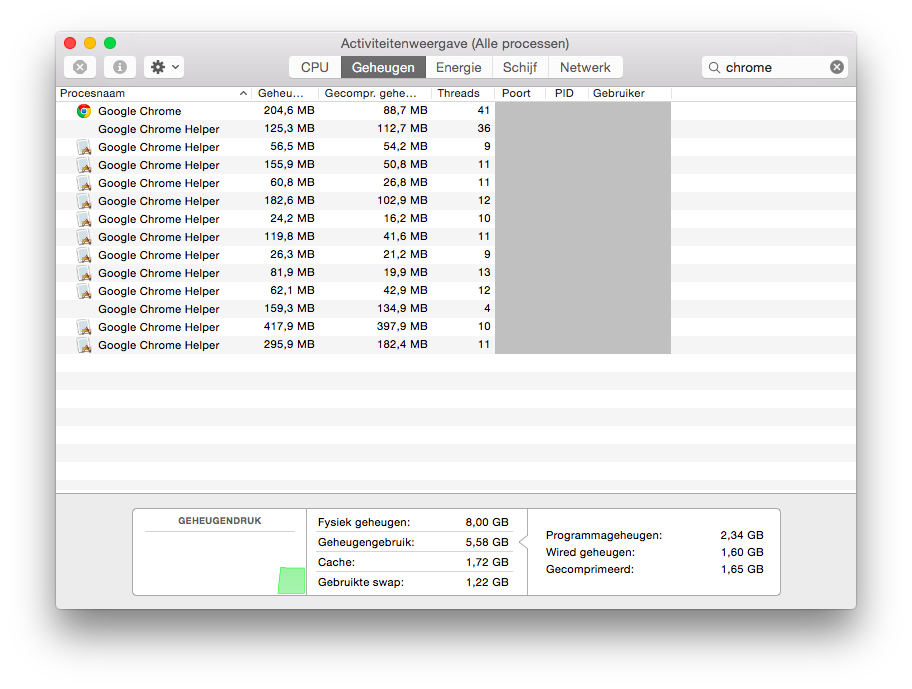Click the Cache 1,72 GB value
The image size is (912, 689).
tap(487, 562)
